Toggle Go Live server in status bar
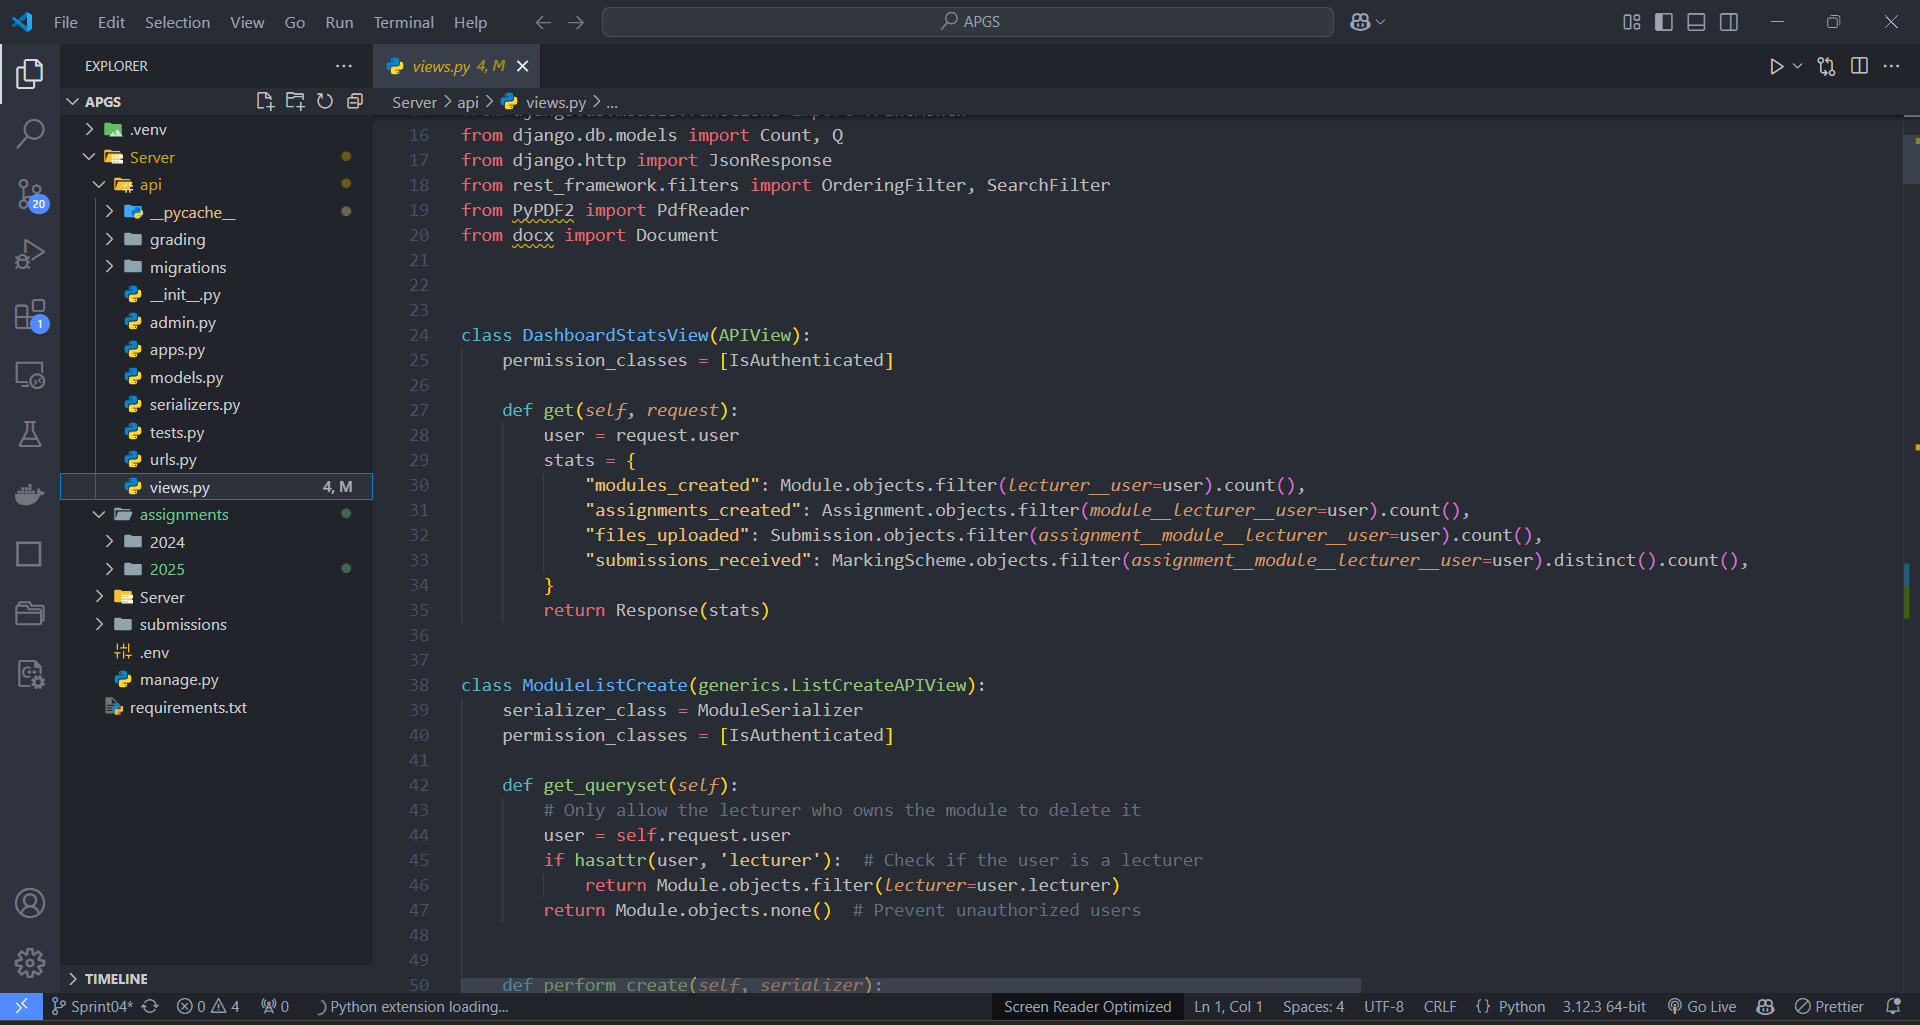Screen dimensions: 1920x1025 click(1701, 1006)
